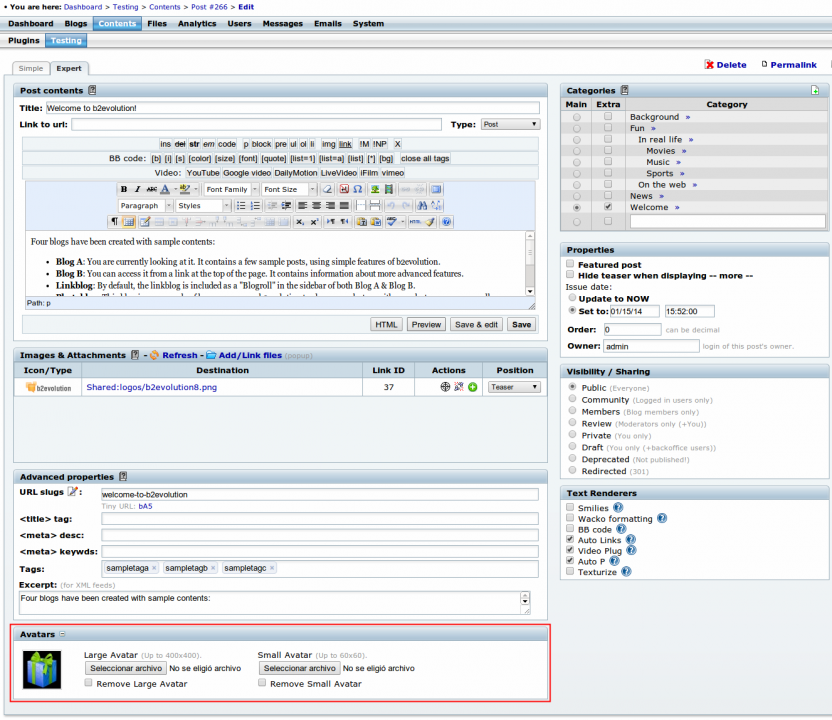Click the Save & edit button
Image resolution: width=832 pixels, height=720 pixels.
(x=476, y=325)
